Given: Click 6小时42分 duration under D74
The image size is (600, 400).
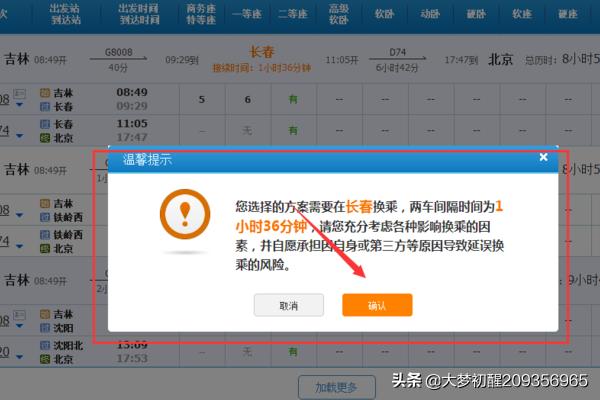Looking at the screenshot, I should pyautogui.click(x=397, y=68).
